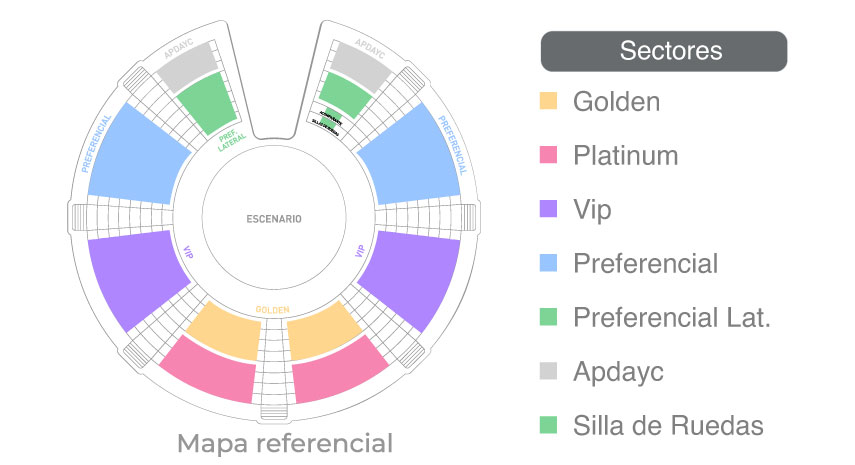Click the Vip purple legend swatch
This screenshot has width=855, height=465.
(548, 209)
